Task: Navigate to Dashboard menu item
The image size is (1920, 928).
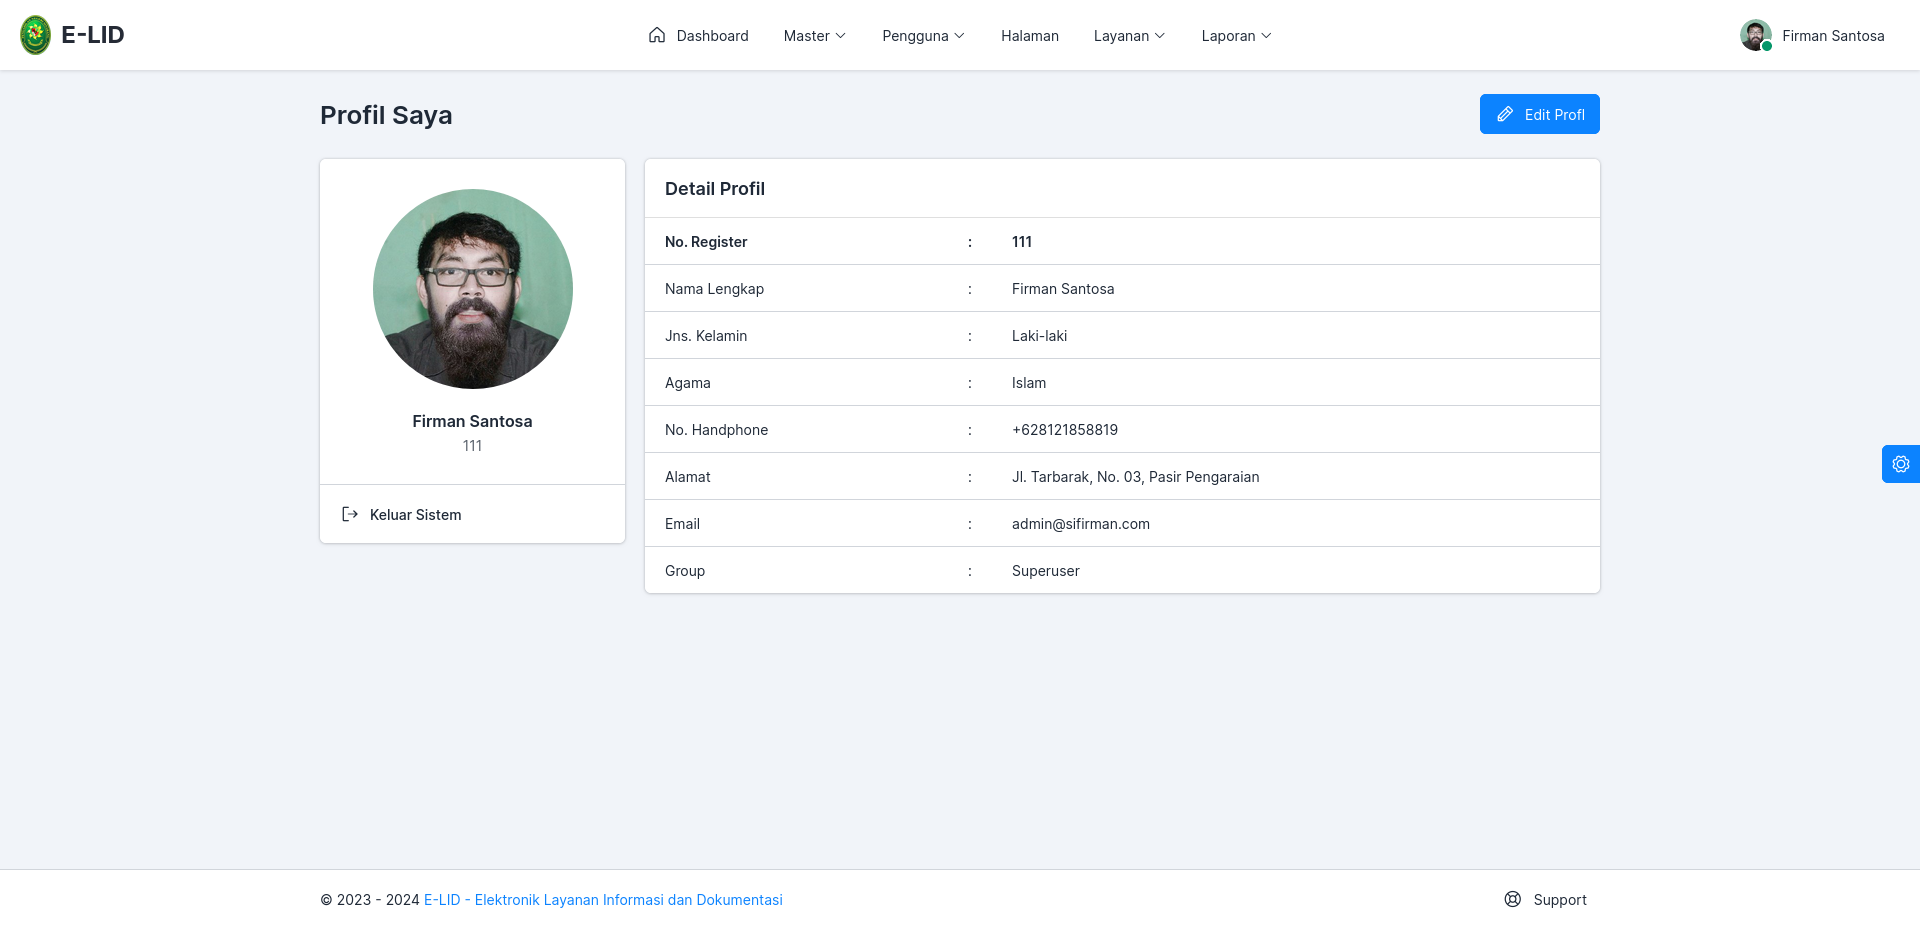Action: coord(698,36)
